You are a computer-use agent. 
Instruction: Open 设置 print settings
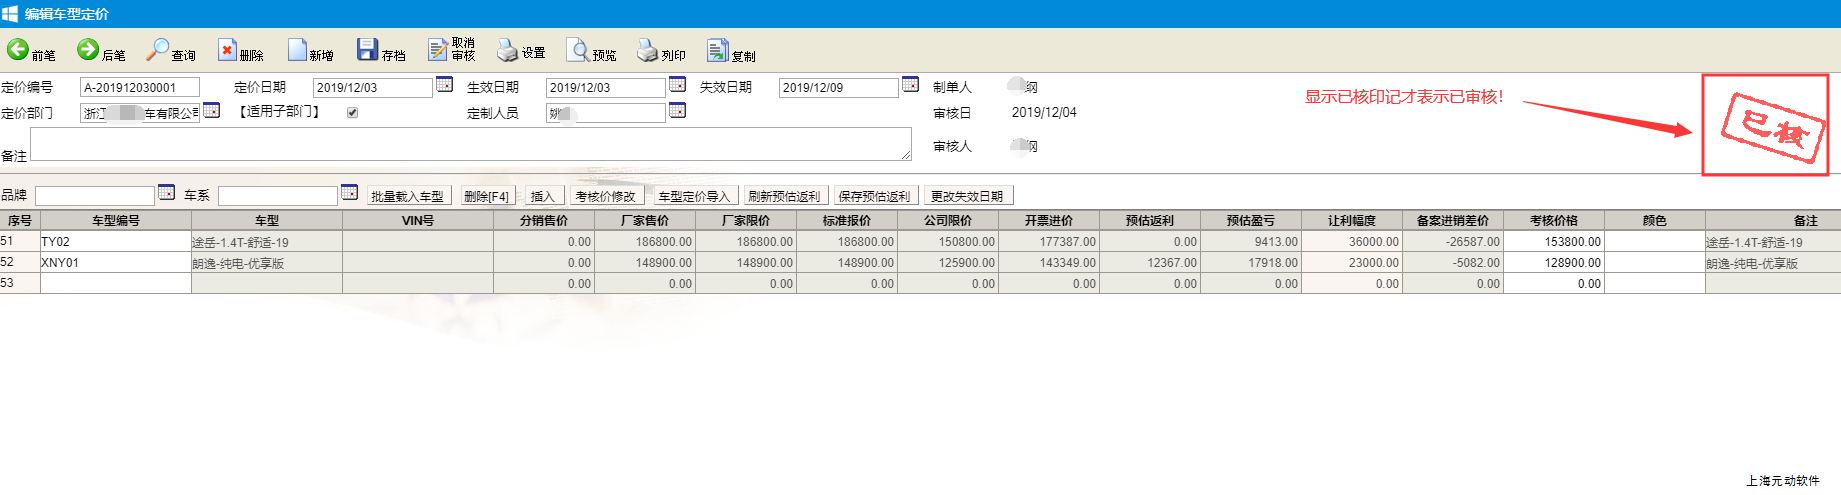point(508,50)
